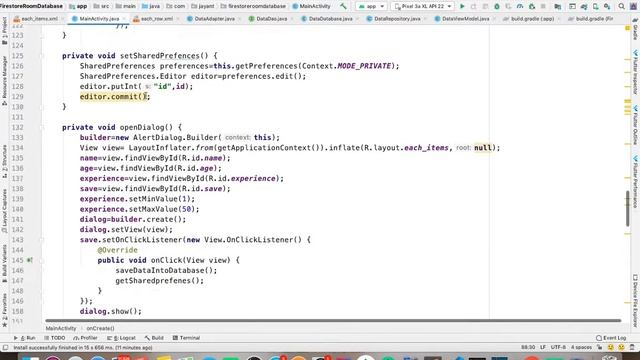Switch to the DataRepository.java tab

[x=396, y=19]
